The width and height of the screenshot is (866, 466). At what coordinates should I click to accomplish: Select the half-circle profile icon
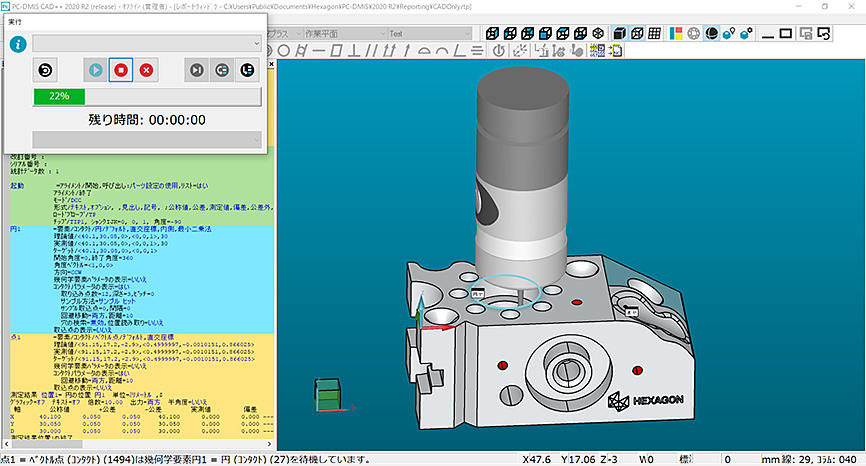(x=424, y=51)
